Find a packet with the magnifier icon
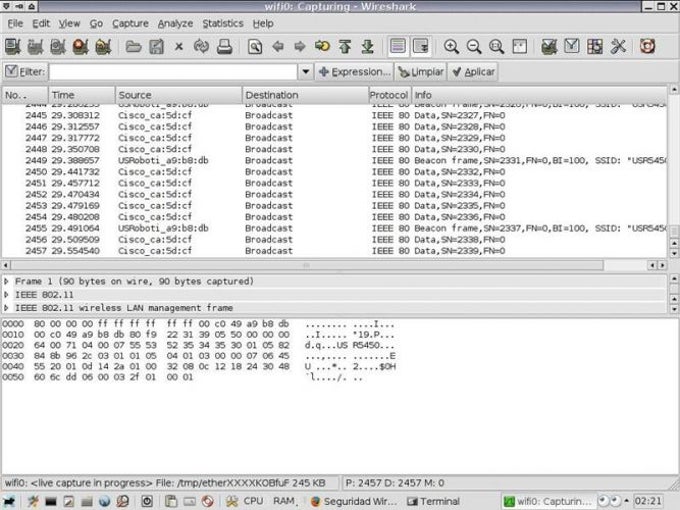Viewport: 680px width, 510px height. pyautogui.click(x=255, y=46)
